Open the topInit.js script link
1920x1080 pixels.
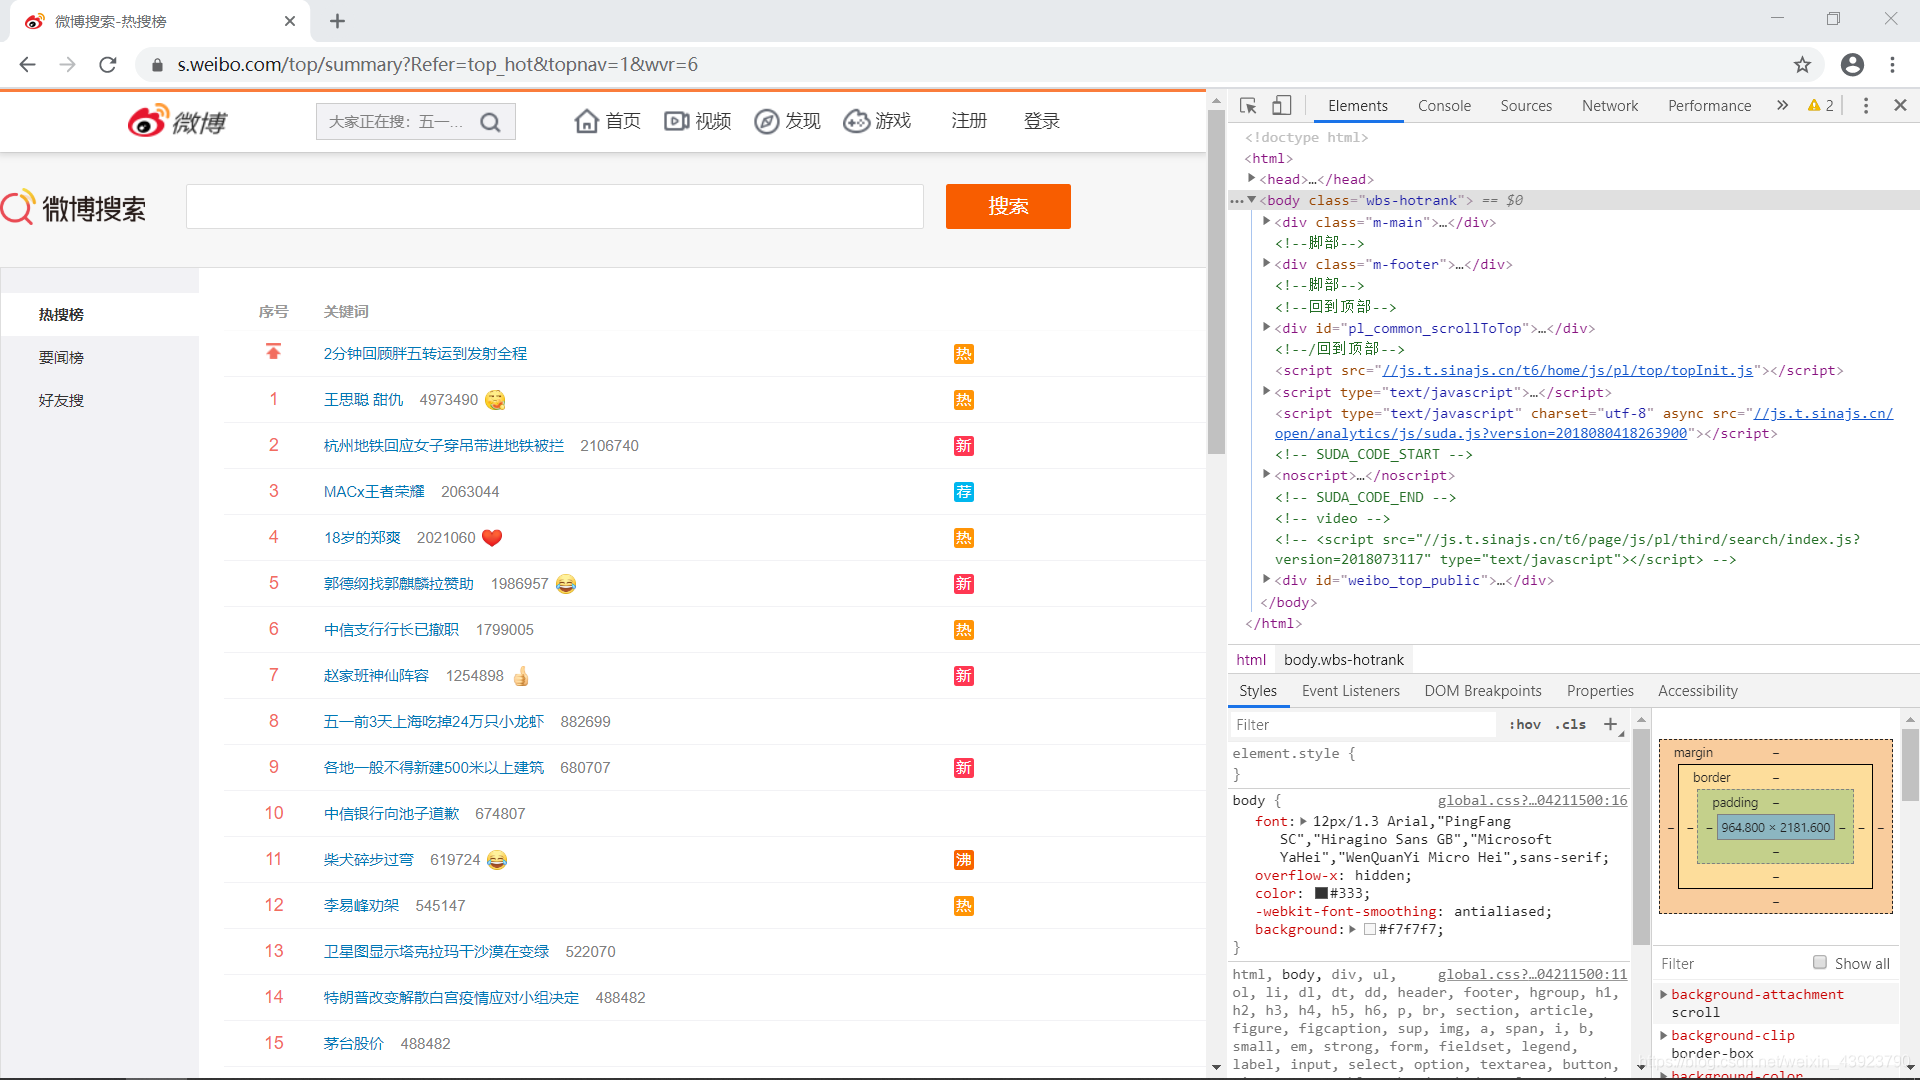(x=1567, y=370)
